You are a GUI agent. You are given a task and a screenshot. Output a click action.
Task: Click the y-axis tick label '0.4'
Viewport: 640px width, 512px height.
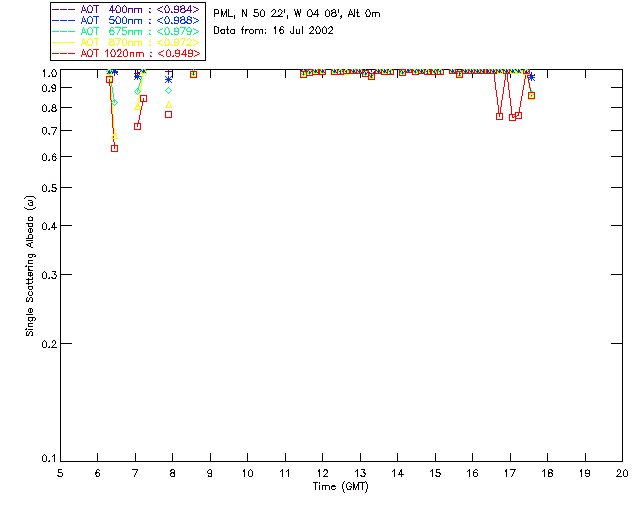(49, 226)
